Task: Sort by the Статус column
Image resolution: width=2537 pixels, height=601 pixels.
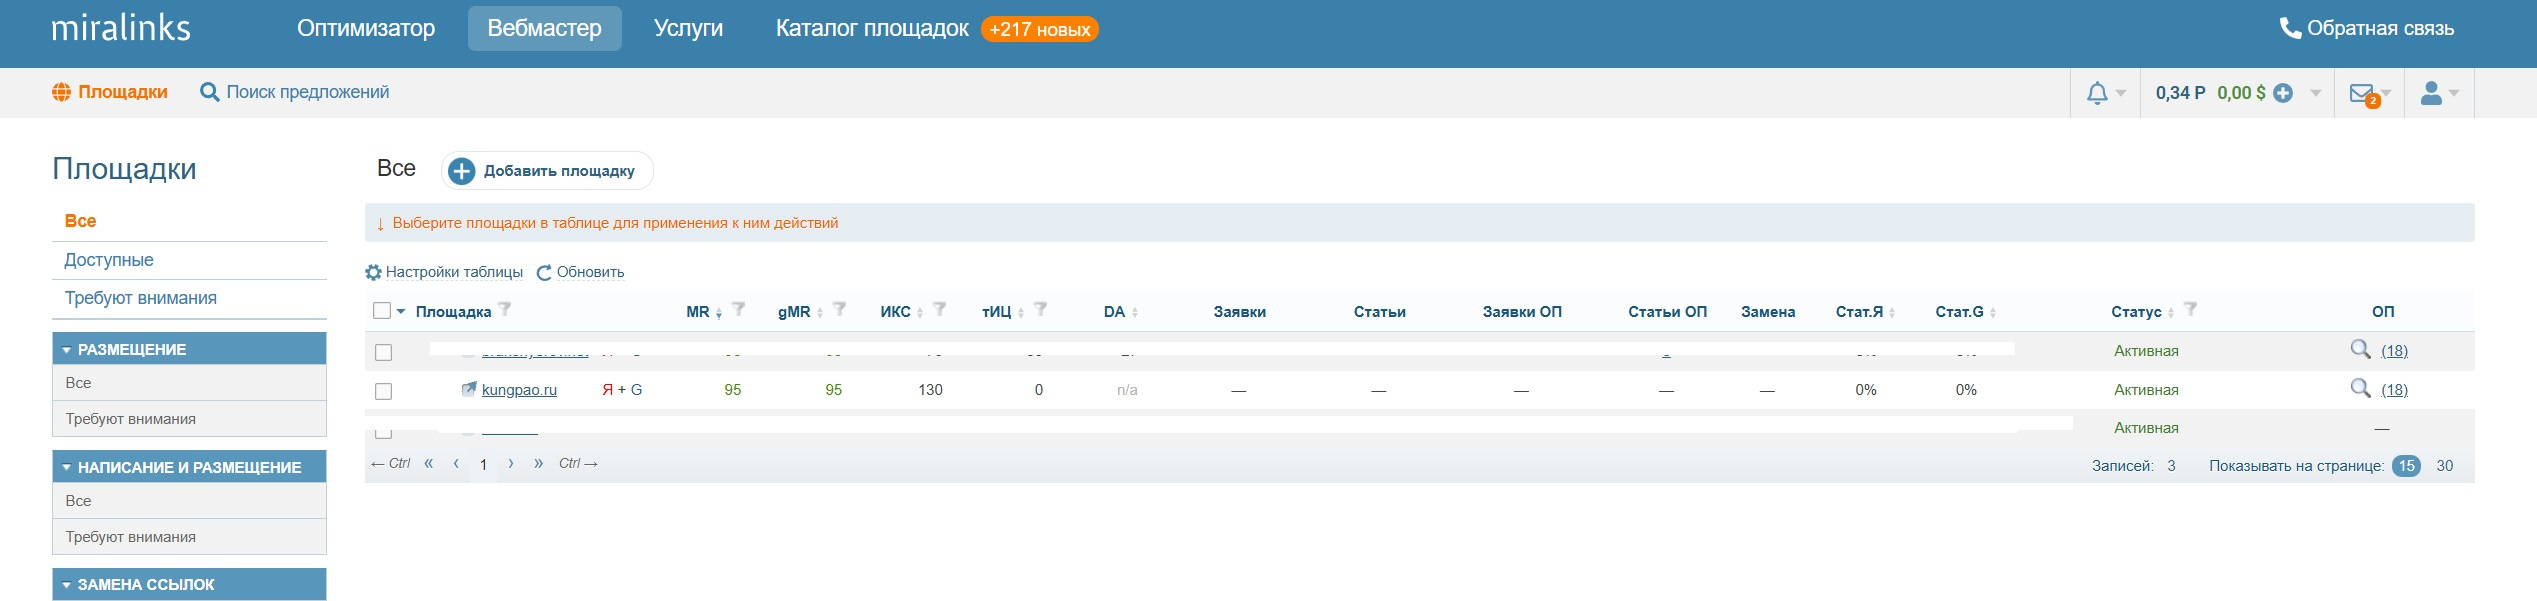Action: (2142, 312)
